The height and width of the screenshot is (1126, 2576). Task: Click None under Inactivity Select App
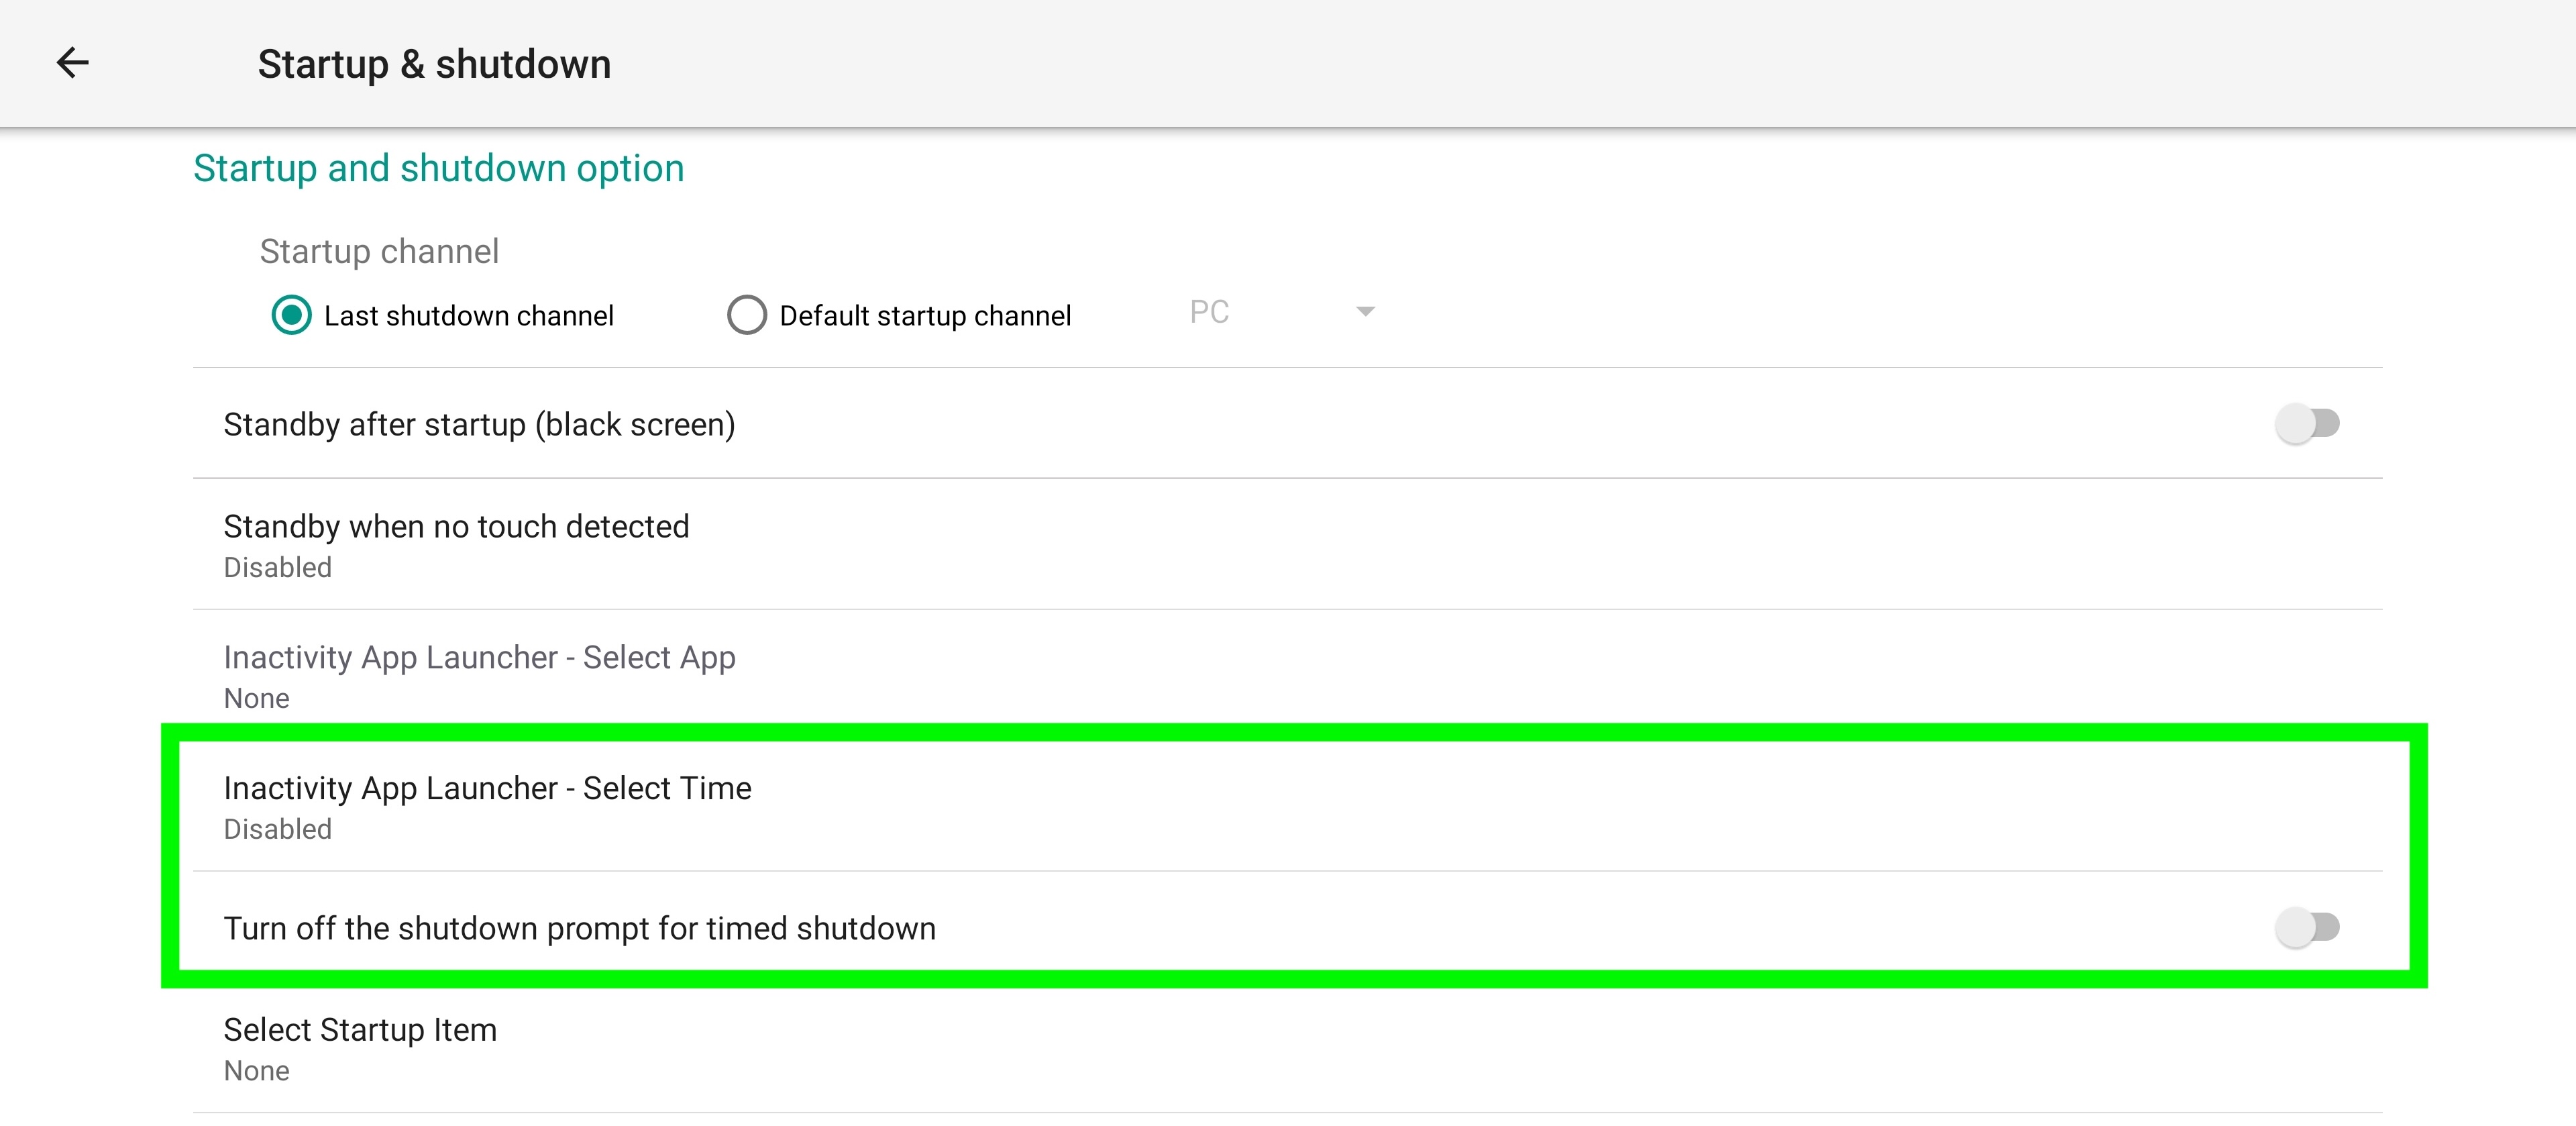[x=256, y=699]
